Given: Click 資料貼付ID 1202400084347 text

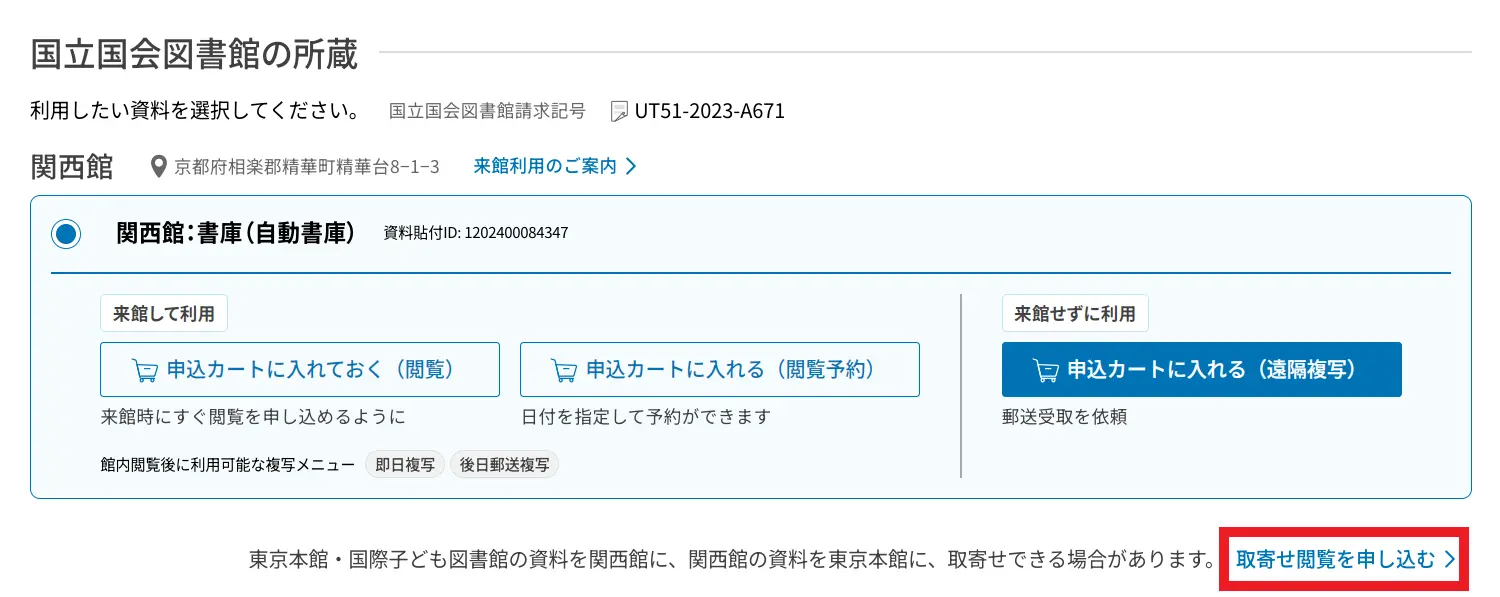Looking at the screenshot, I should click(x=476, y=233).
